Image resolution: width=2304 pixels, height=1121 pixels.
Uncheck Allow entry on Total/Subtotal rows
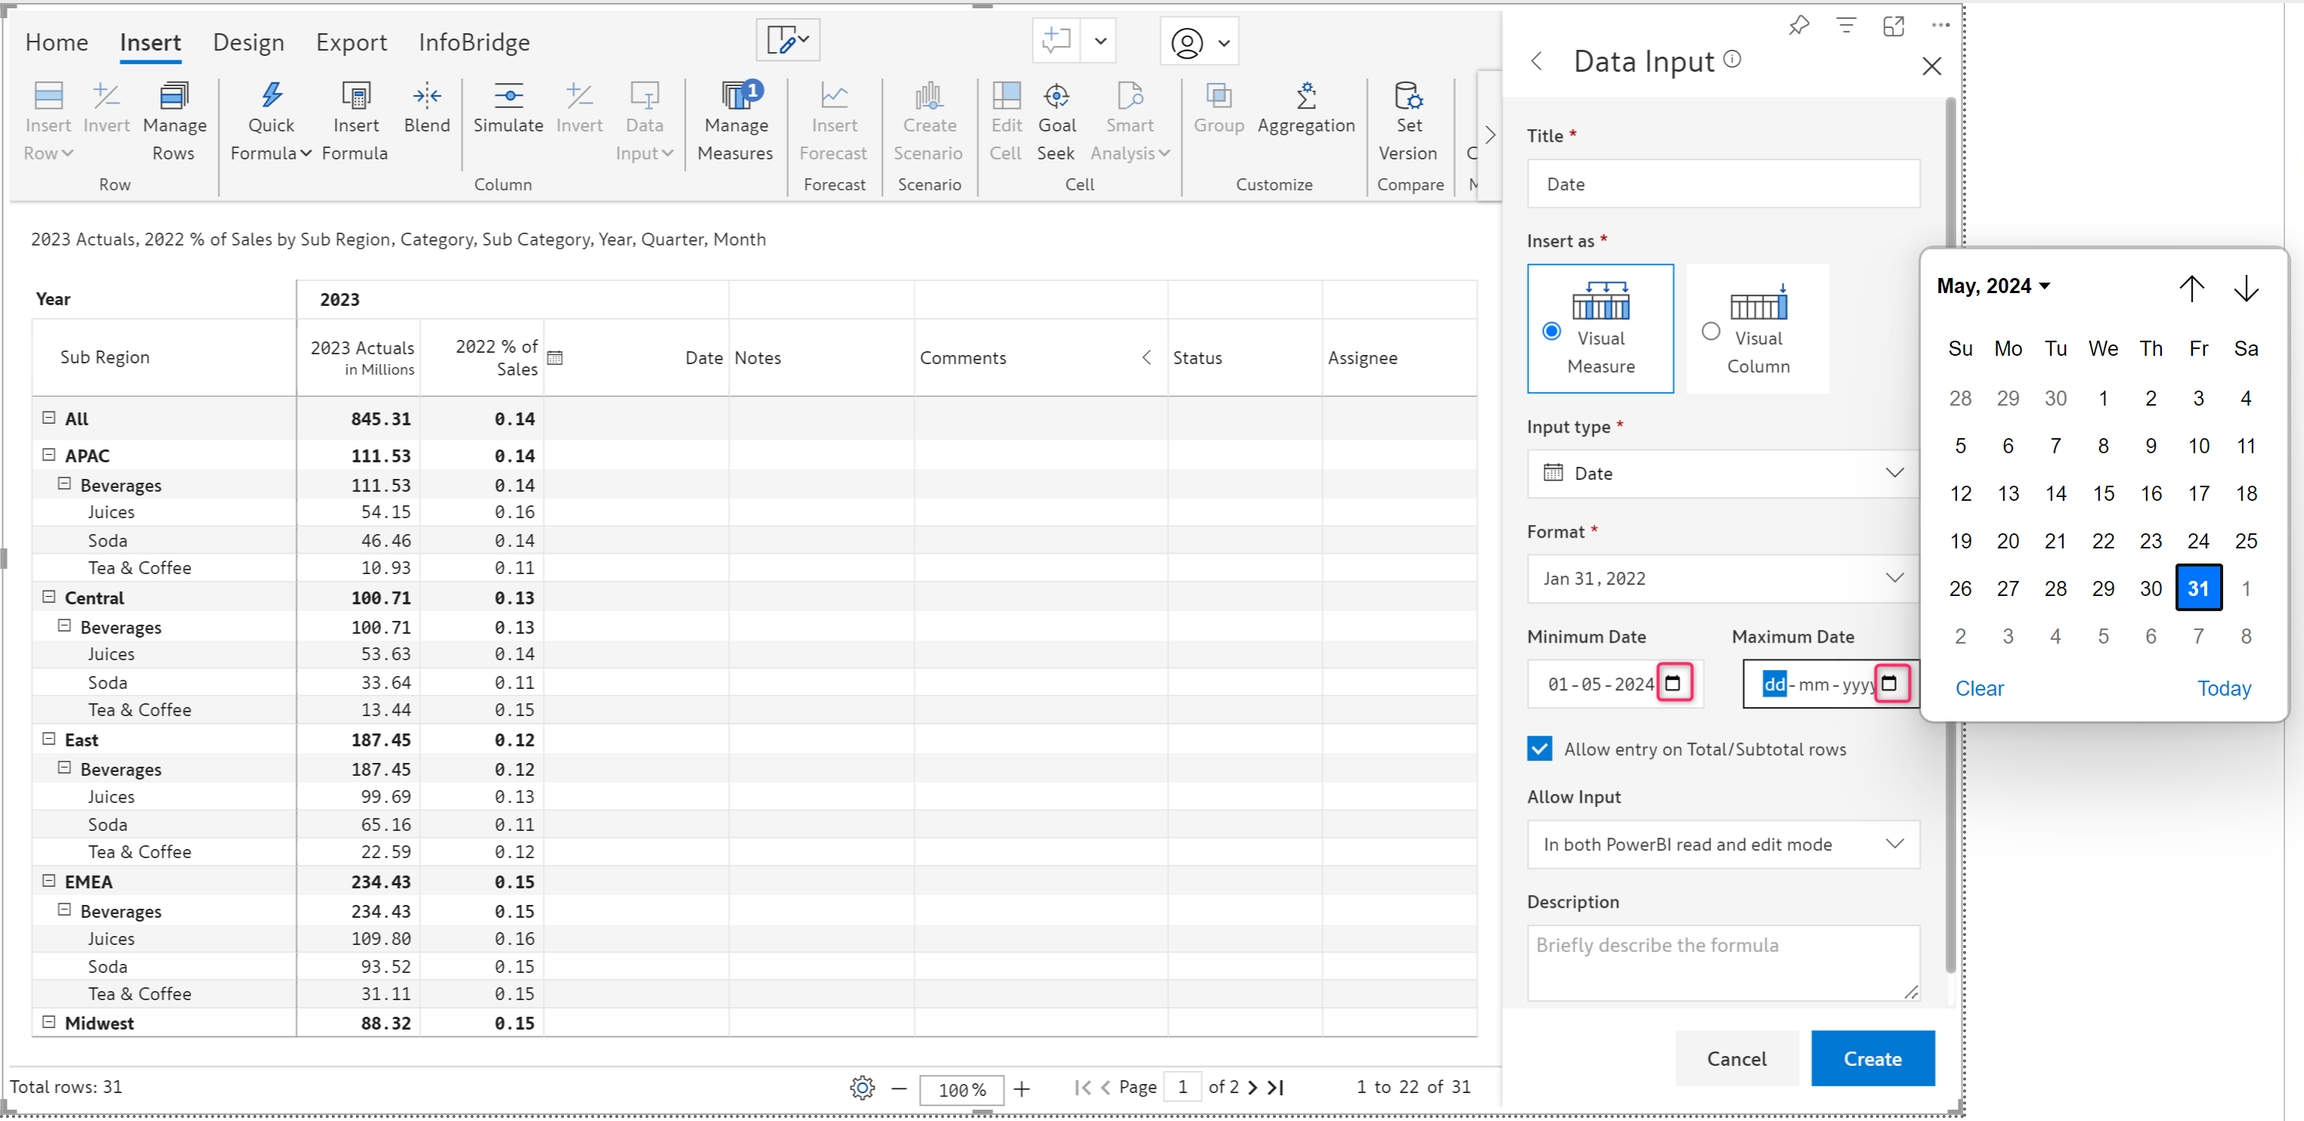tap(1540, 749)
